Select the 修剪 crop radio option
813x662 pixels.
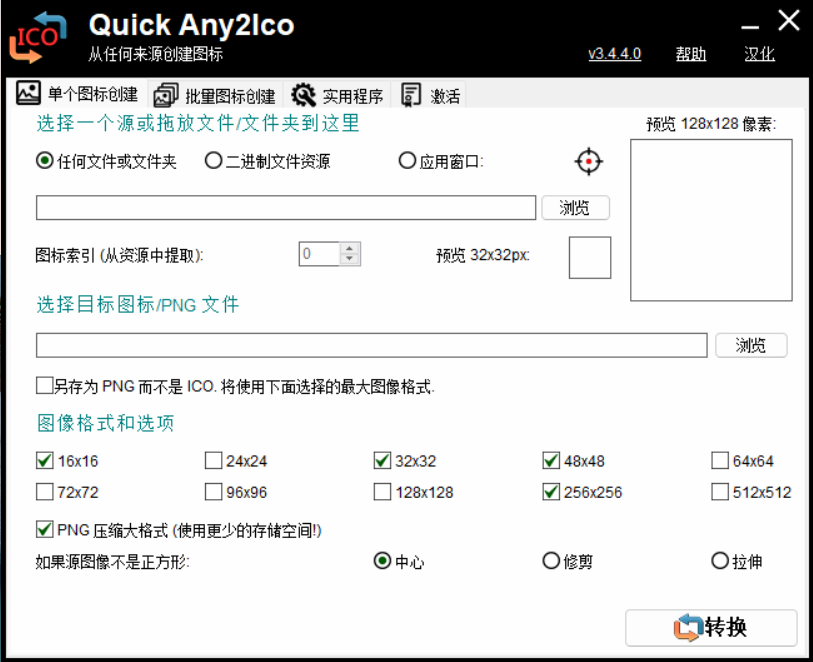[x=551, y=560]
